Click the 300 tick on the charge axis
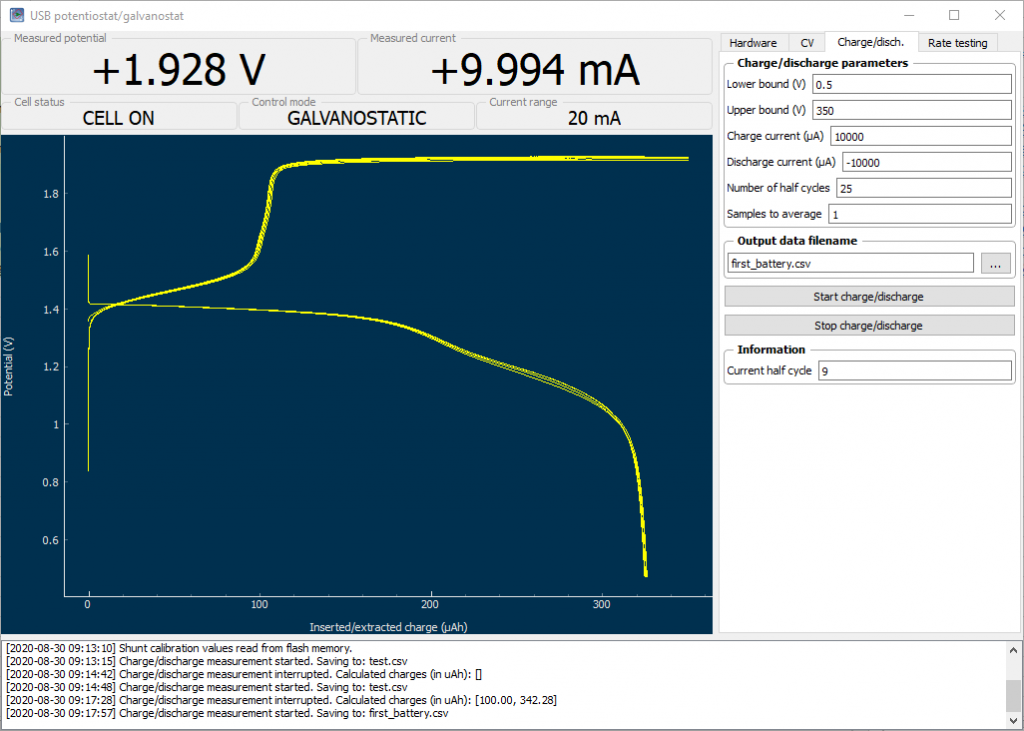 pyautogui.click(x=601, y=604)
